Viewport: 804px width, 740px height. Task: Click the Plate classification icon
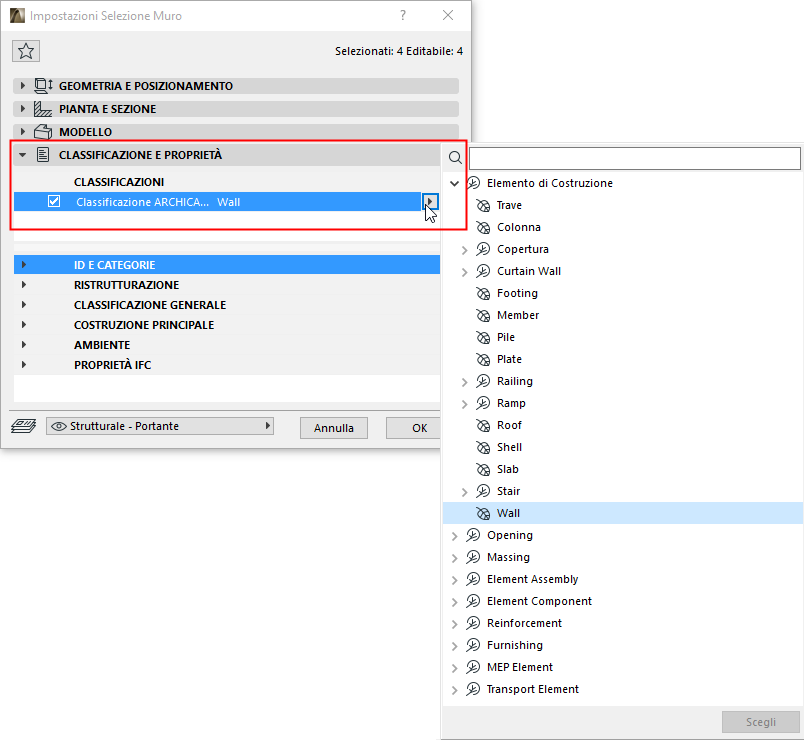pos(483,359)
